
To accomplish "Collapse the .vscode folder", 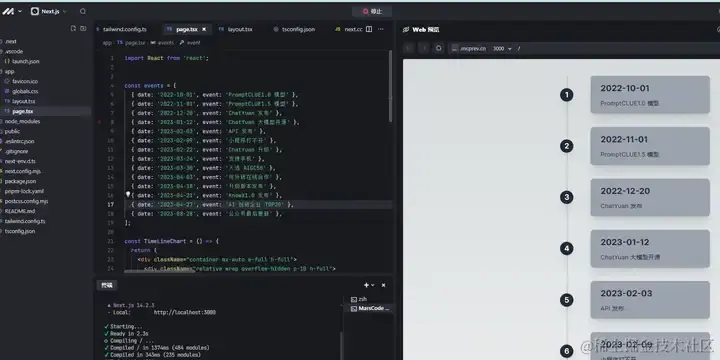I will coord(14,51).
